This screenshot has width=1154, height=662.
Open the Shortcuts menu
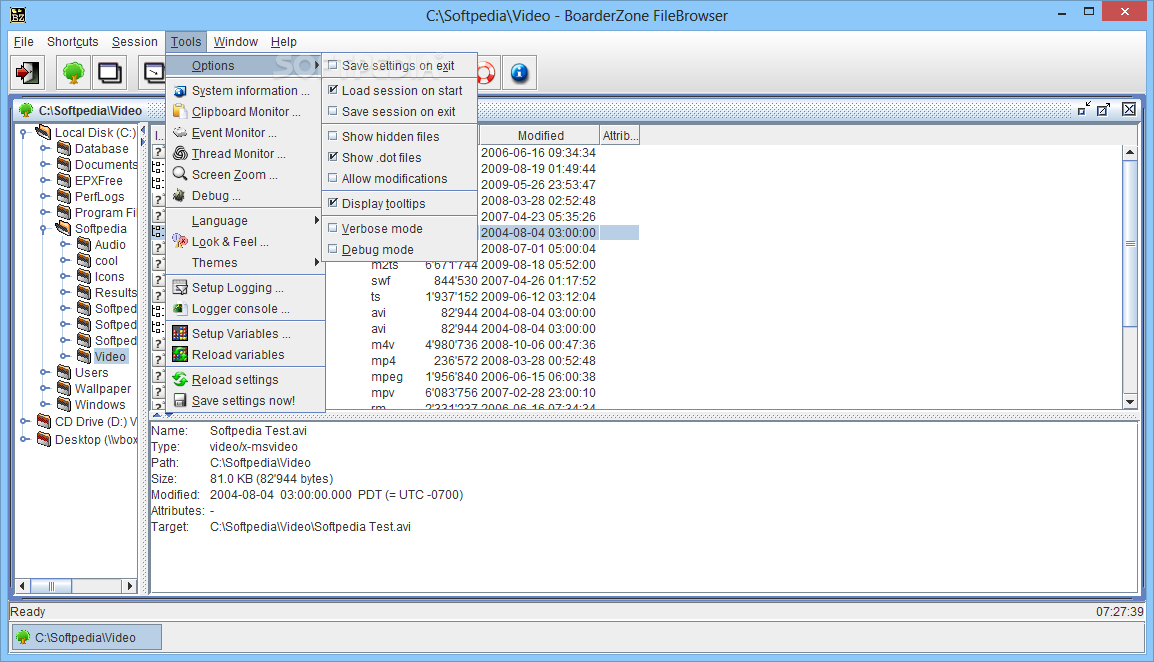72,42
